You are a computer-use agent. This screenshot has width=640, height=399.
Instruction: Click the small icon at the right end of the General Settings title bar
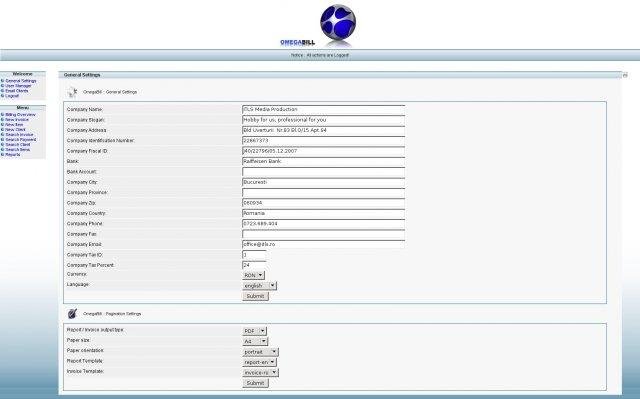click(625, 75)
